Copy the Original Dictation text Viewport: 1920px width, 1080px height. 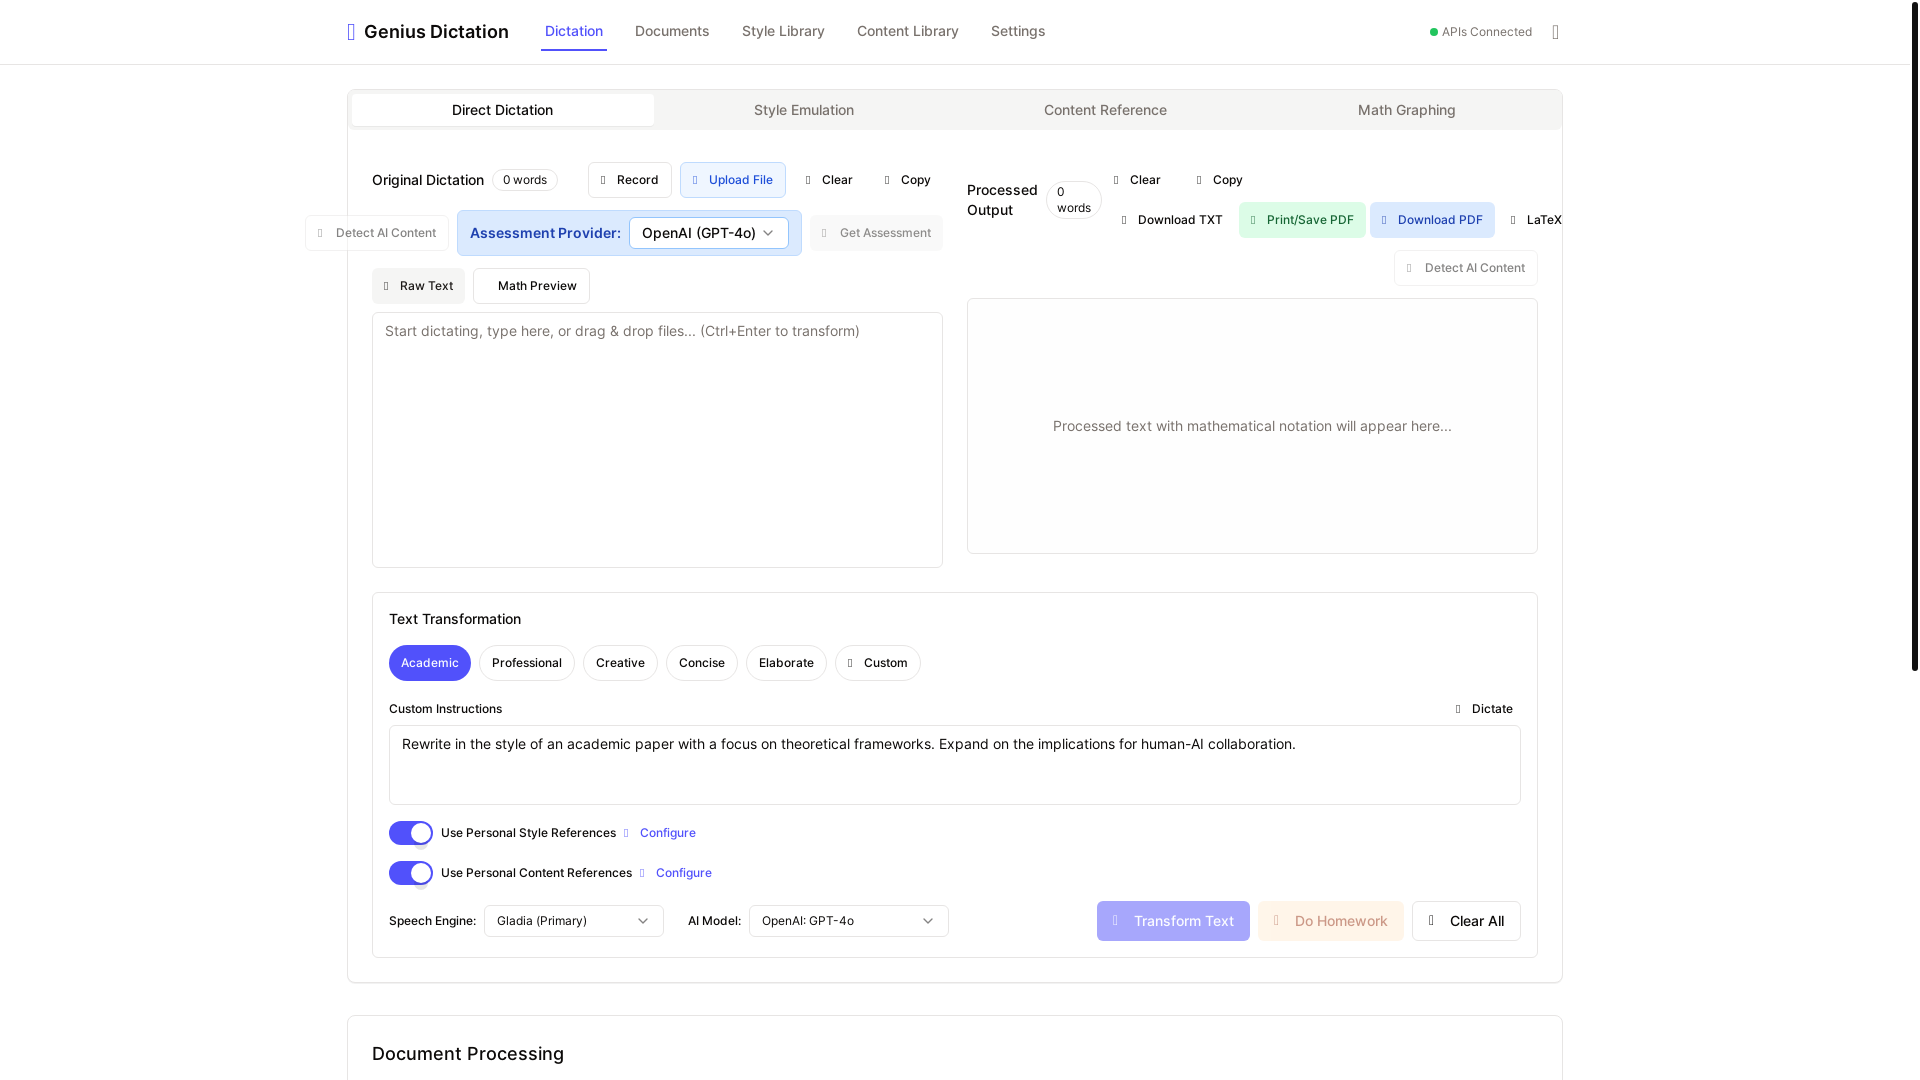coord(908,180)
